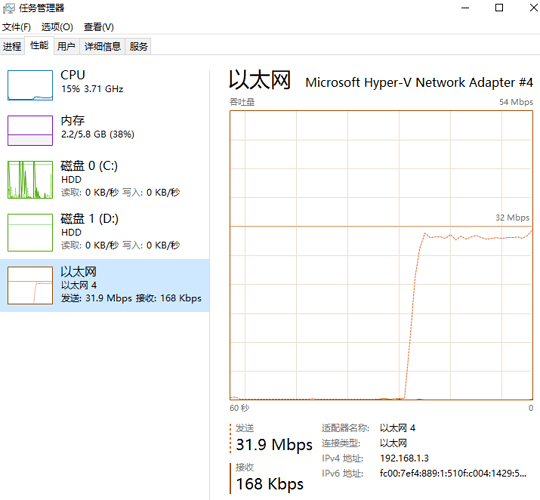The width and height of the screenshot is (540, 500).
Task: Click the 接收 168 Kbps value
Action: (x=270, y=484)
